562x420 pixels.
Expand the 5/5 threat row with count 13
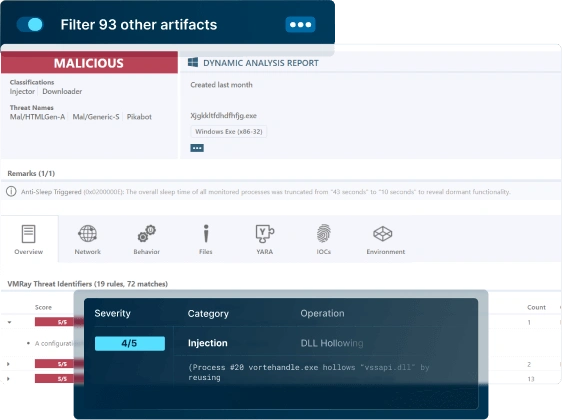pyautogui.click(x=8, y=379)
